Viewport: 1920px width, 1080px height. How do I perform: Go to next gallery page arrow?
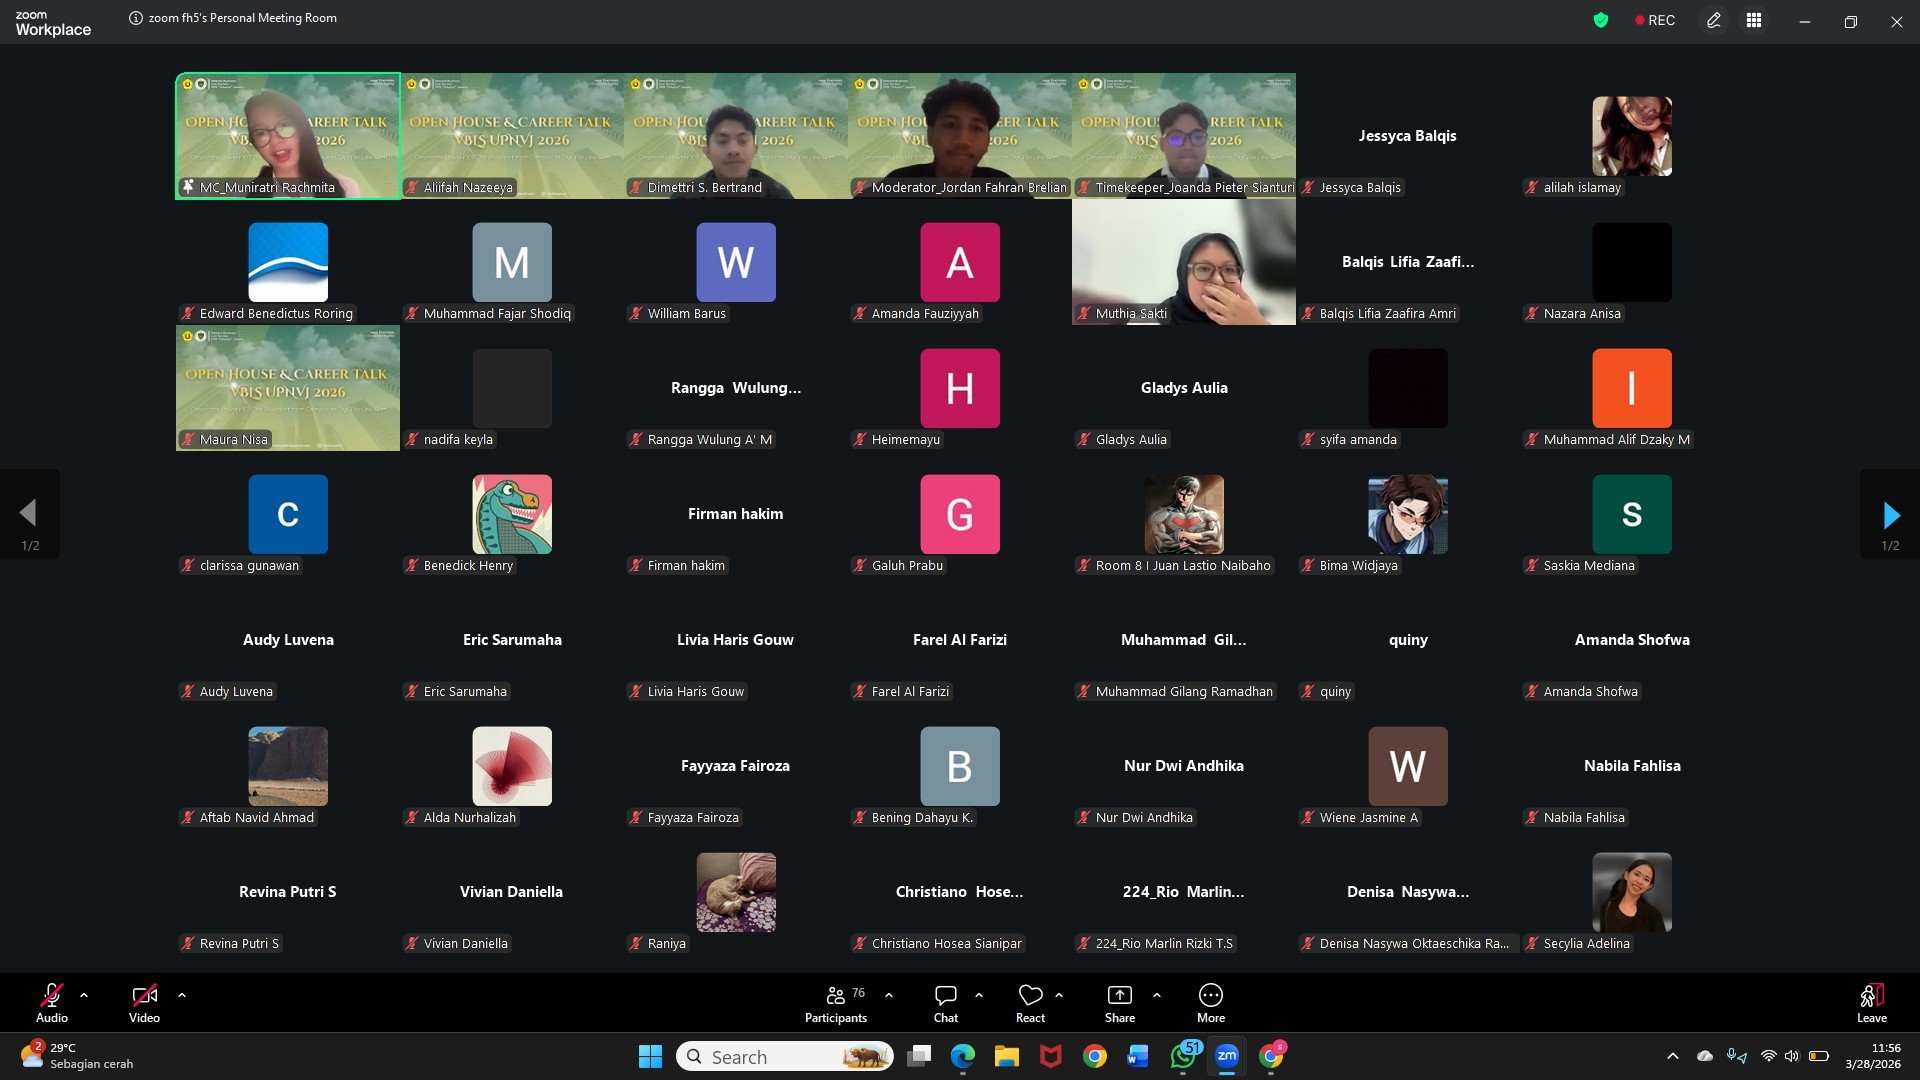[x=1890, y=515]
